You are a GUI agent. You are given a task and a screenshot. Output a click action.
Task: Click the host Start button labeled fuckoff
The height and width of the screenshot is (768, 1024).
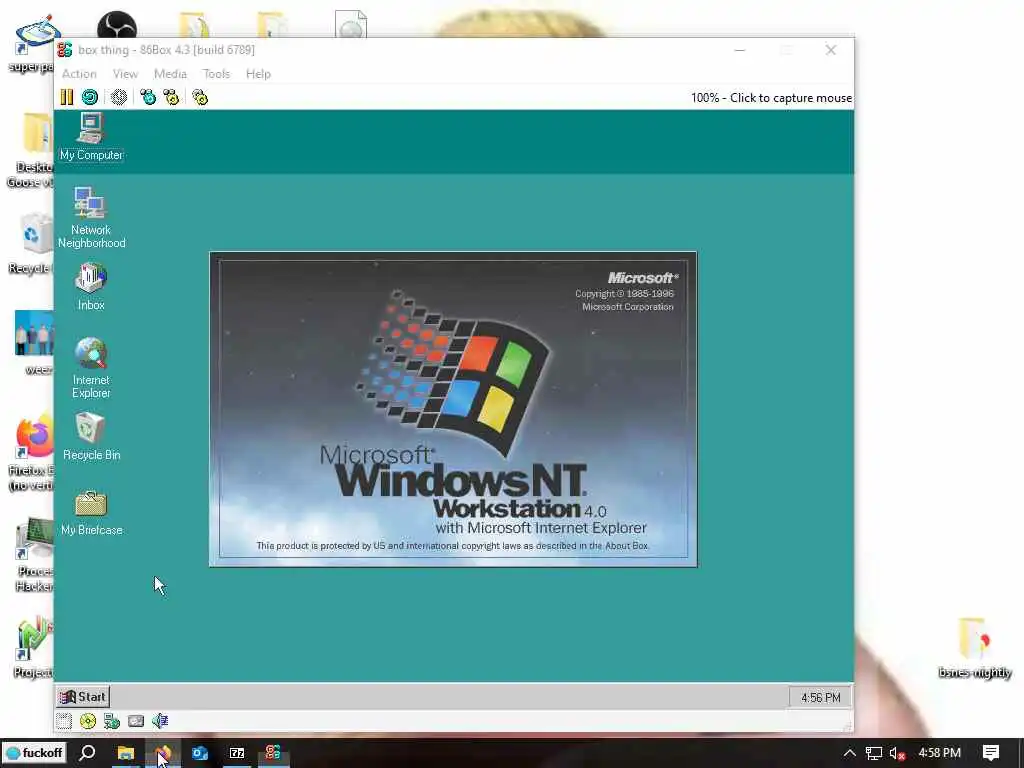click(33, 752)
